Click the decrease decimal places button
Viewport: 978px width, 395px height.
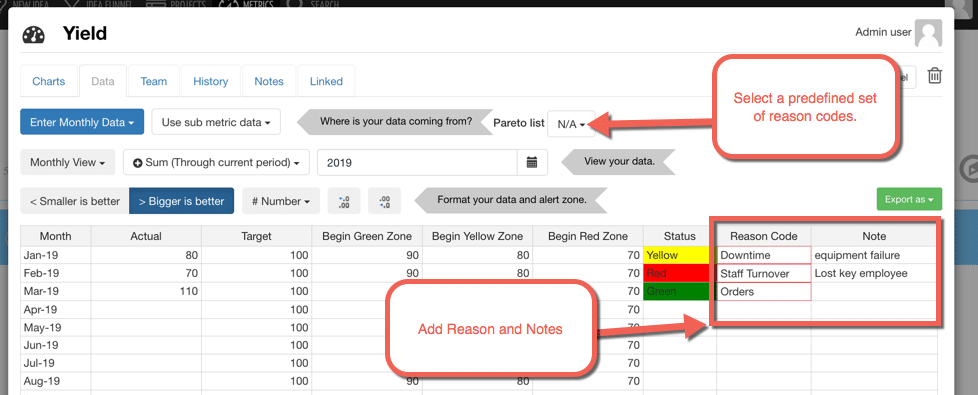[384, 201]
